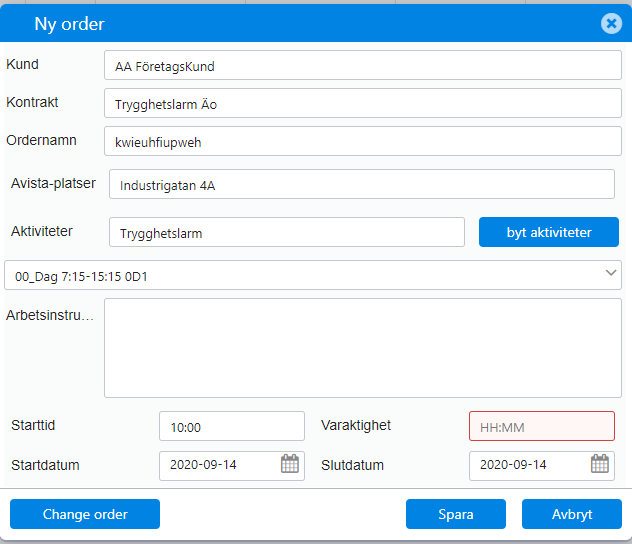Expand the 00_Dag 7:15-15:15 dropdown
The height and width of the screenshot is (544, 632).
313,275
